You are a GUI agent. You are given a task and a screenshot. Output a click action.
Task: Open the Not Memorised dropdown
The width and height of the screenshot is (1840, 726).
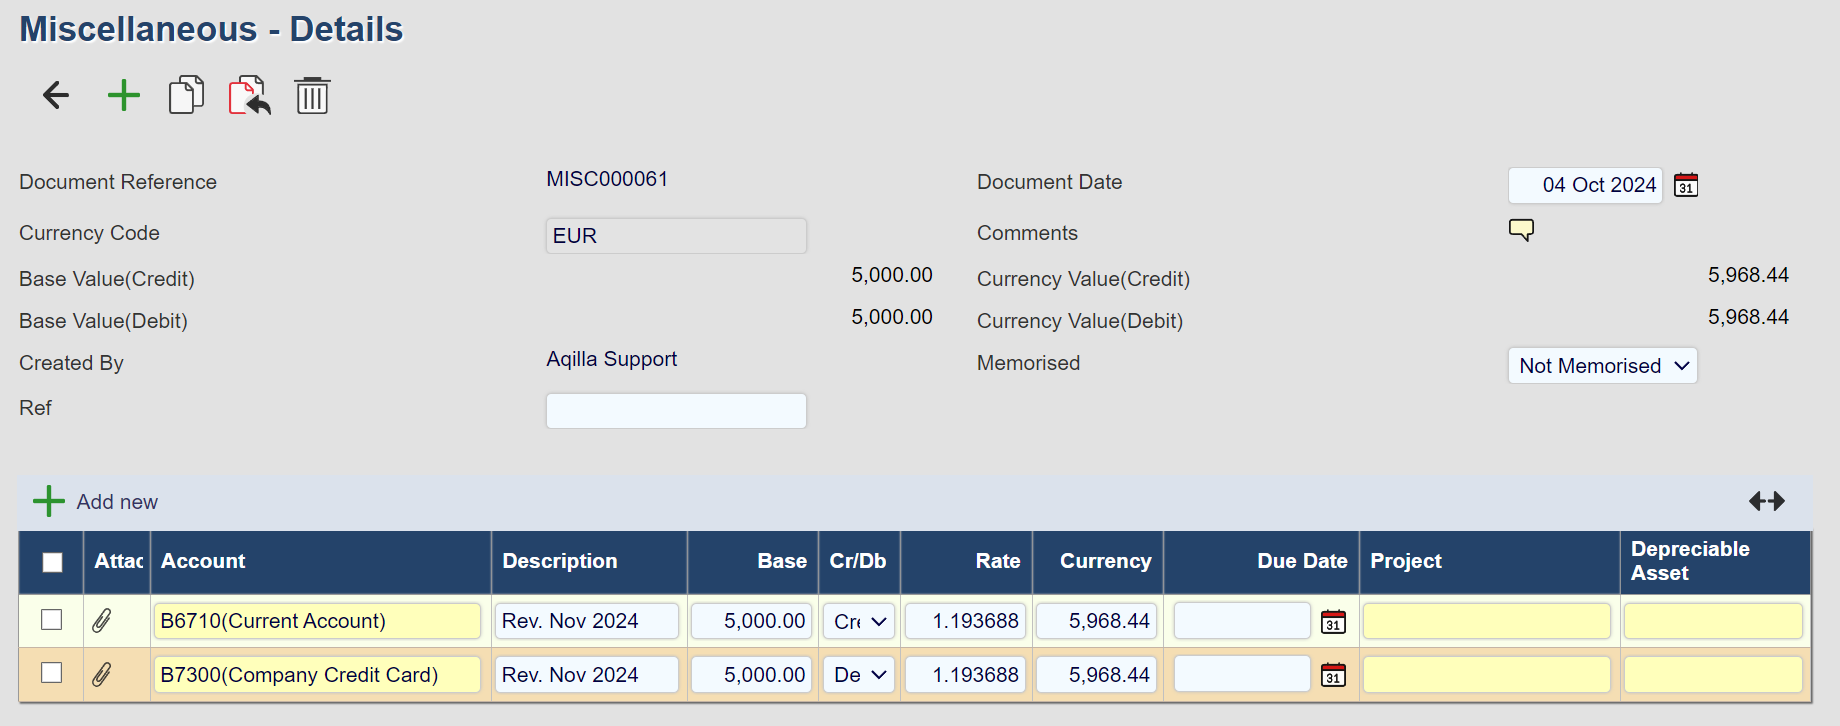pos(1602,366)
